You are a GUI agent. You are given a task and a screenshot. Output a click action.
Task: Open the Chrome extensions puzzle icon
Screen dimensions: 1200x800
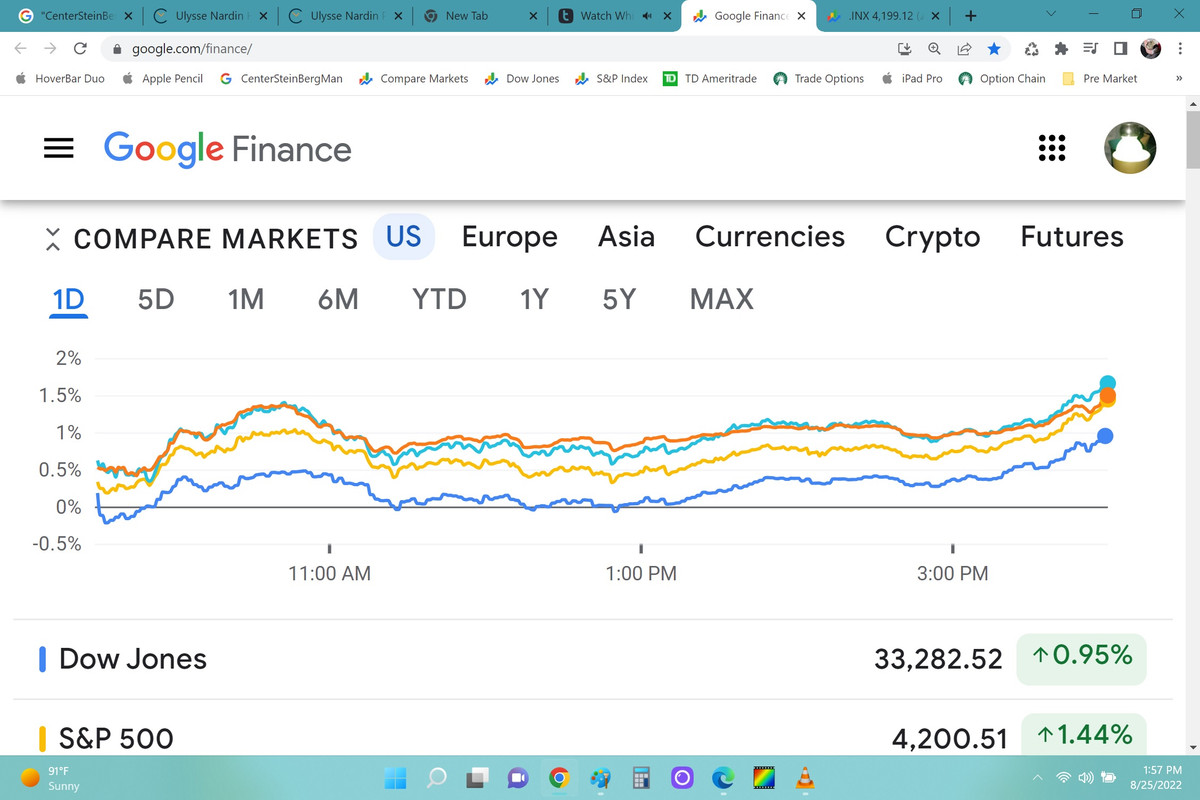pyautogui.click(x=1062, y=48)
